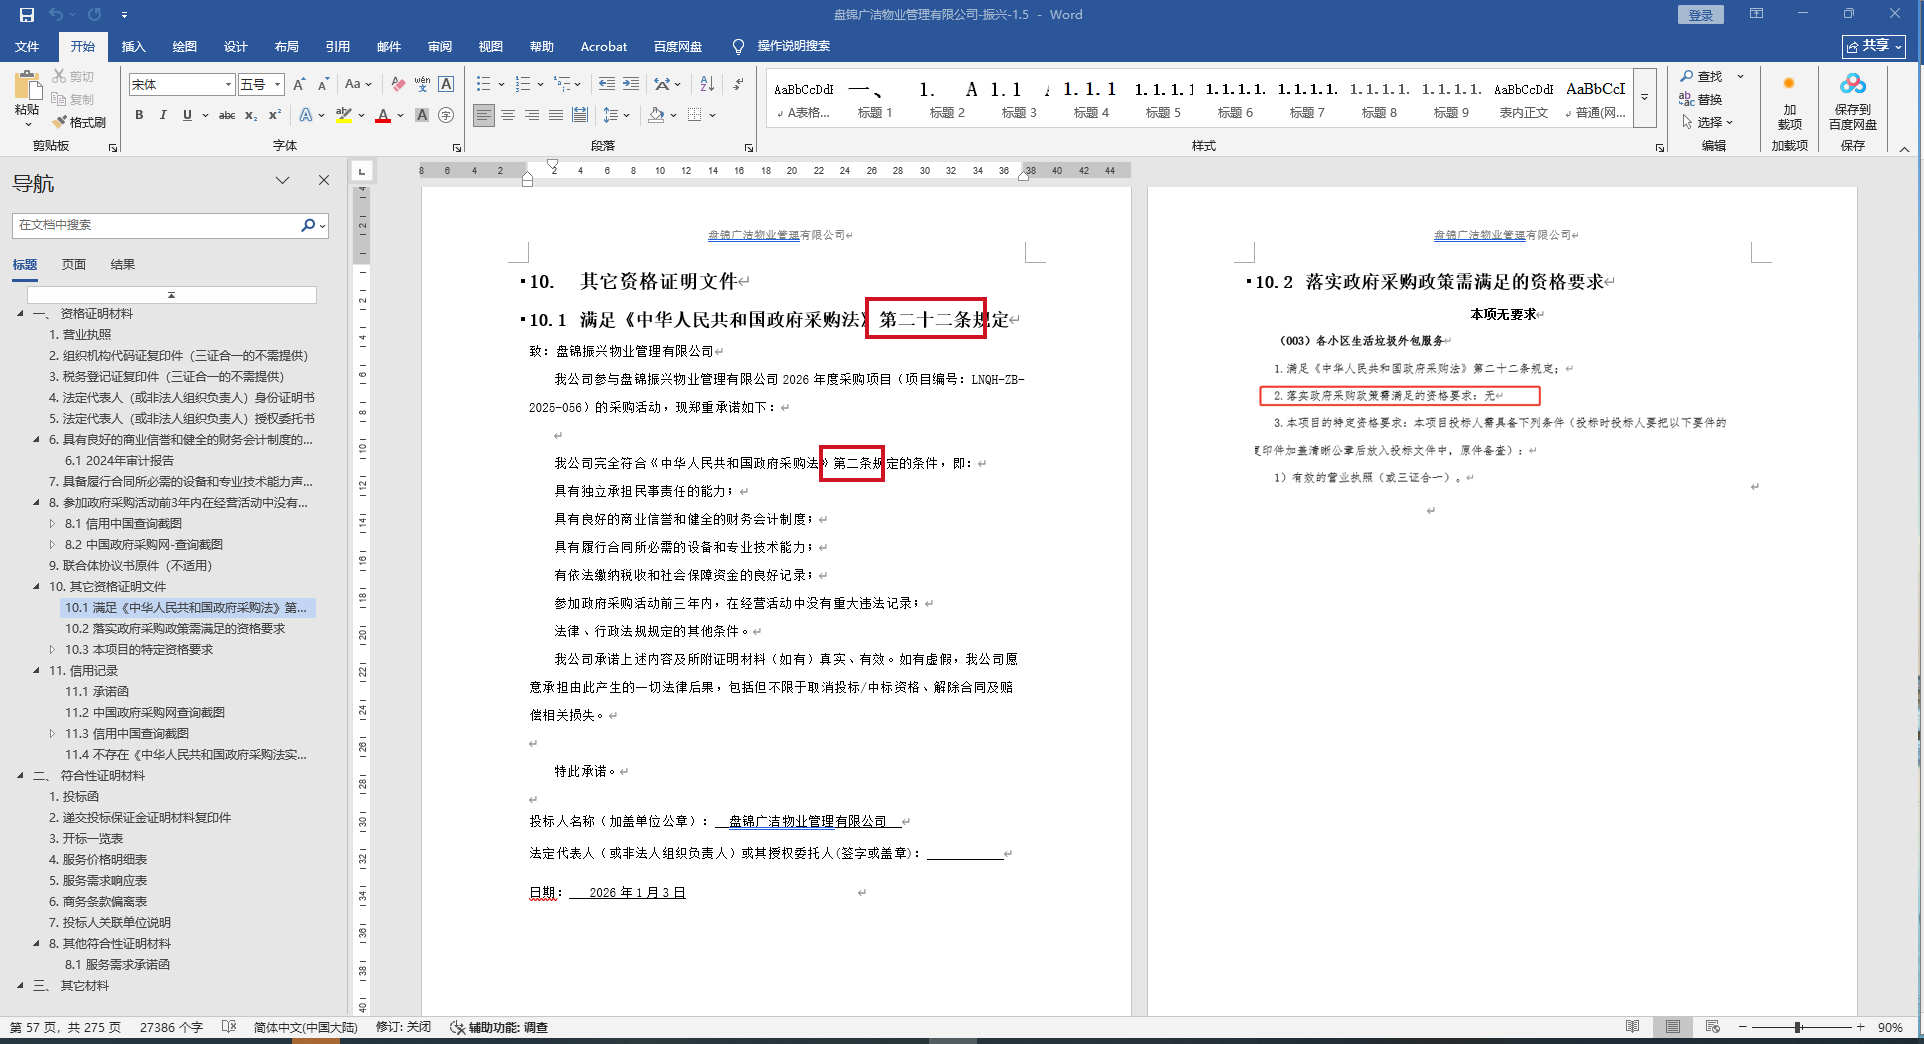Clear all formatting with the eraser icon
The height and width of the screenshot is (1044, 1924).
click(398, 85)
